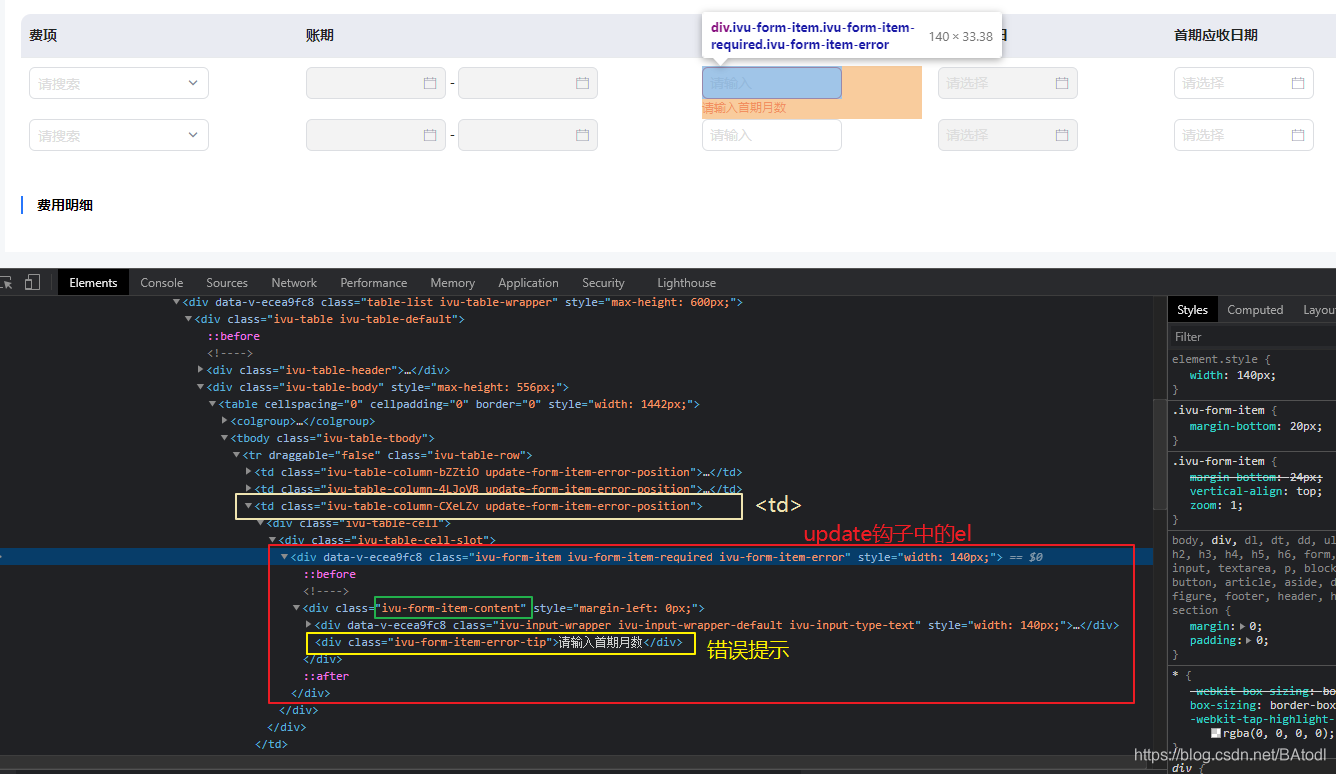
Task: Click the 请输入首期月数 error message under the input
Action: coord(744,108)
